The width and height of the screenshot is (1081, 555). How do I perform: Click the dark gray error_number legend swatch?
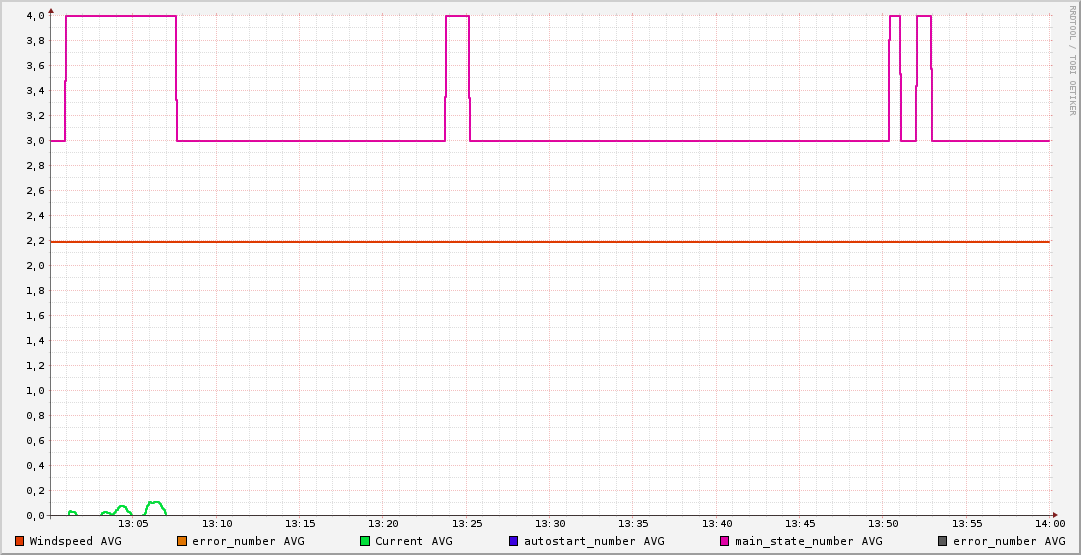[942, 541]
